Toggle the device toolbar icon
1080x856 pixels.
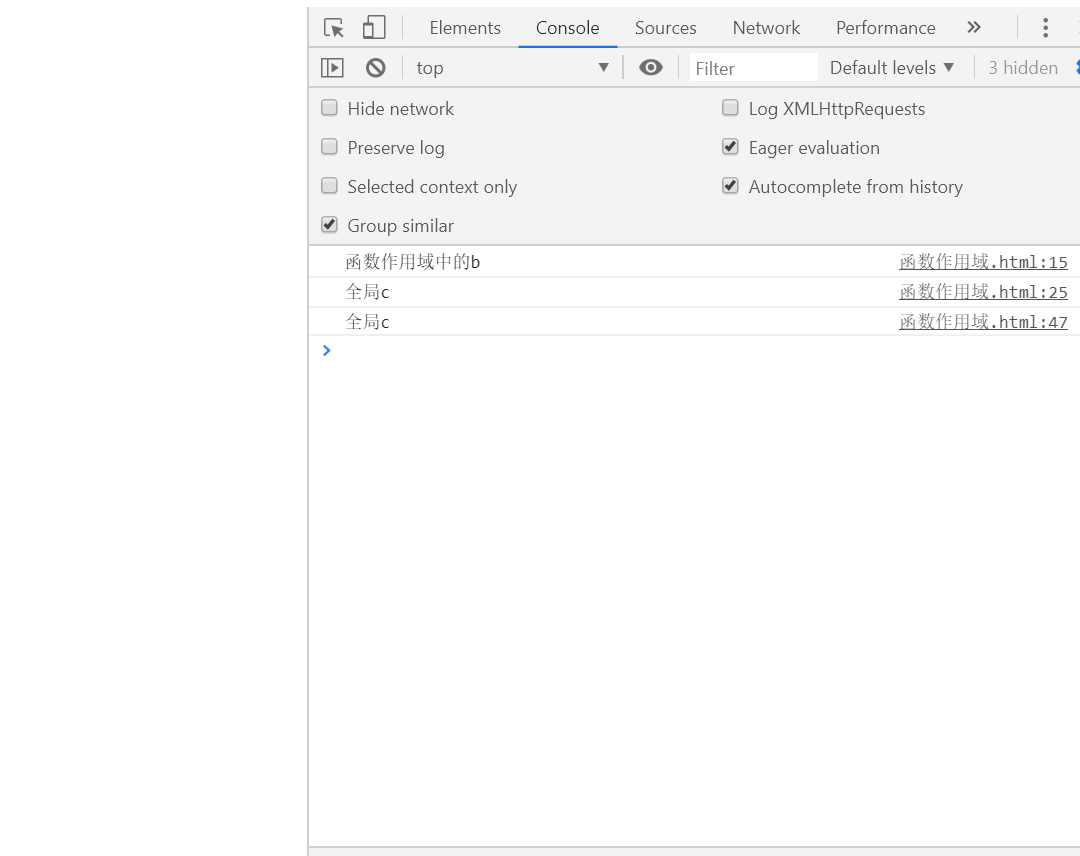[x=374, y=28]
